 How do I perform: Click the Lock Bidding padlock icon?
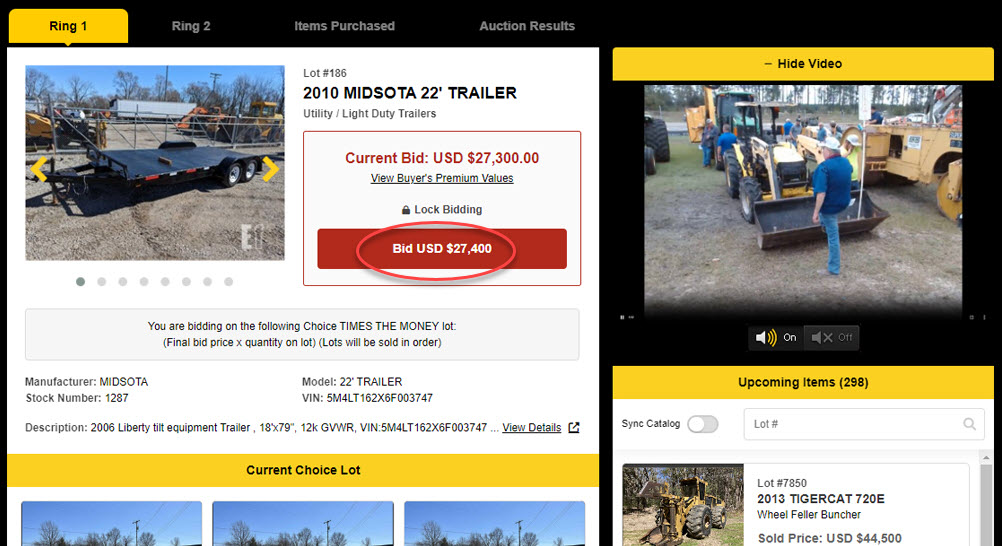406,211
